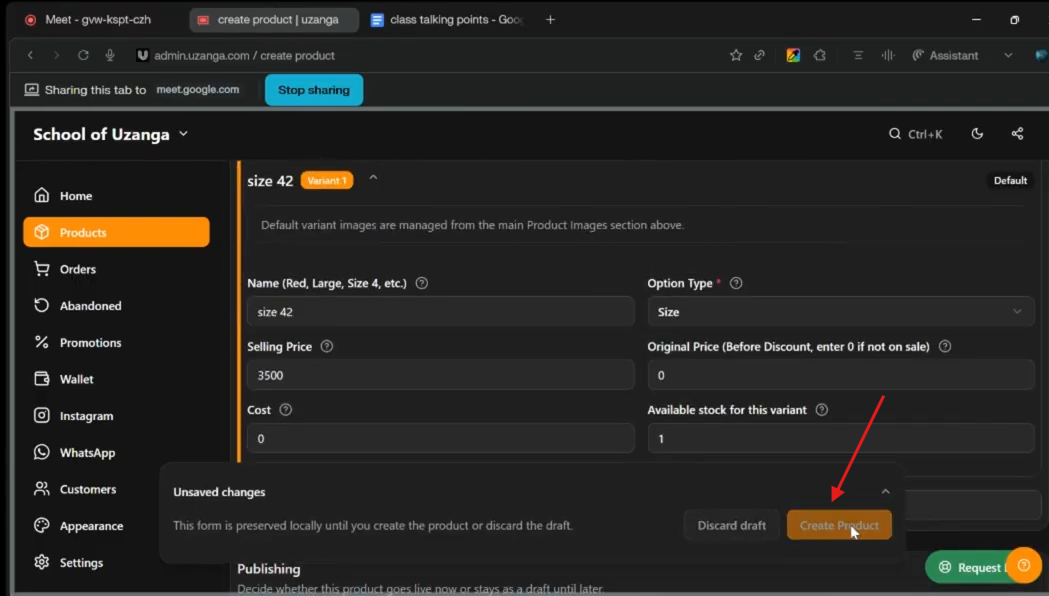Click help icon next to Selling Price
Viewport: 1049px width, 596px height.
pos(326,346)
